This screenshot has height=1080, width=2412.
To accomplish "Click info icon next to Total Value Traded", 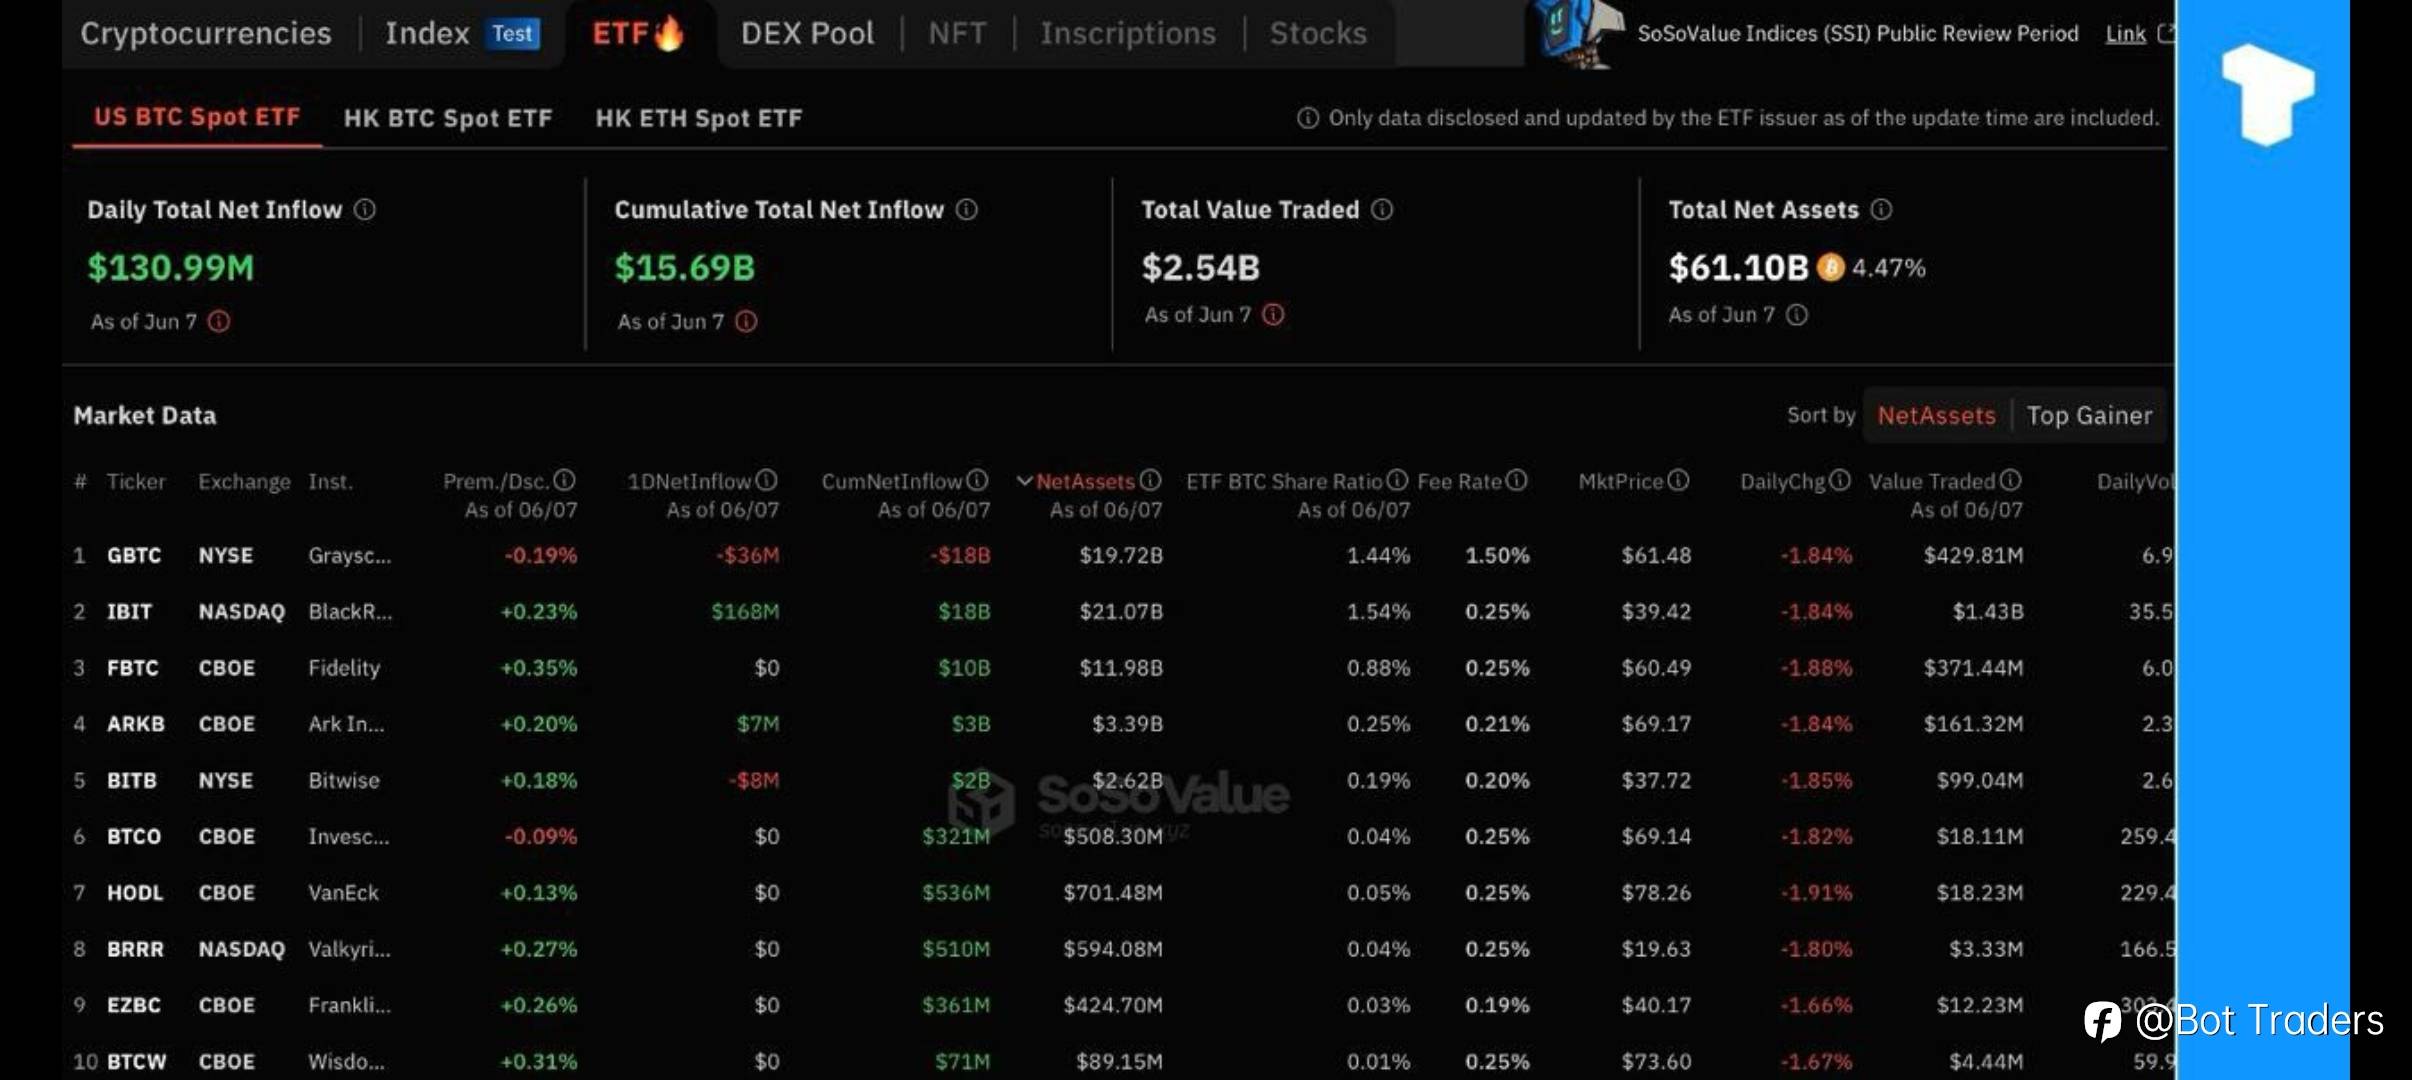I will click(x=1381, y=209).
